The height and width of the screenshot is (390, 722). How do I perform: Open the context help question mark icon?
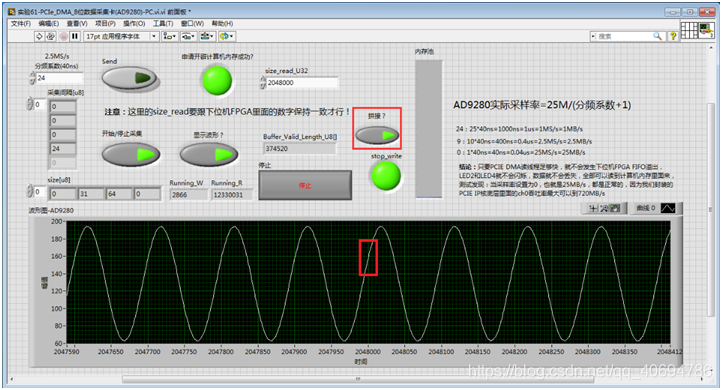[x=673, y=36]
